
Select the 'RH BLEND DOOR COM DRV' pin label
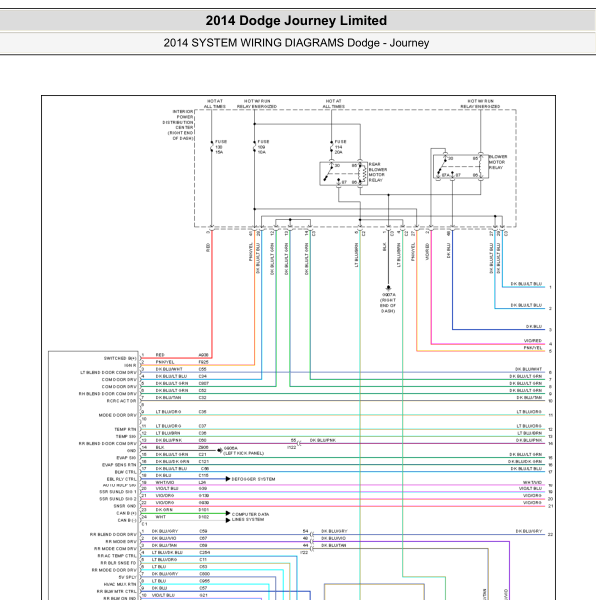click(x=107, y=394)
